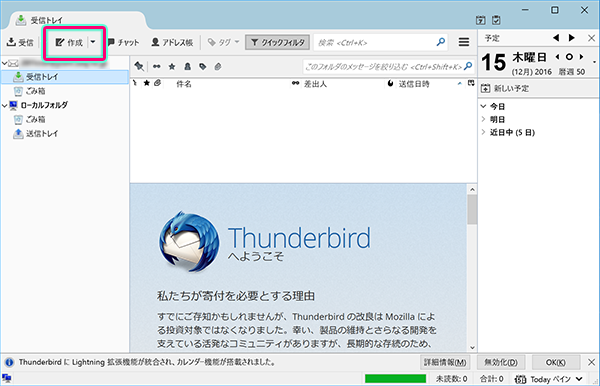Viewport: 600px width, 386px height.
Task: Create a 新しい予定 new event
Action: coord(505,88)
